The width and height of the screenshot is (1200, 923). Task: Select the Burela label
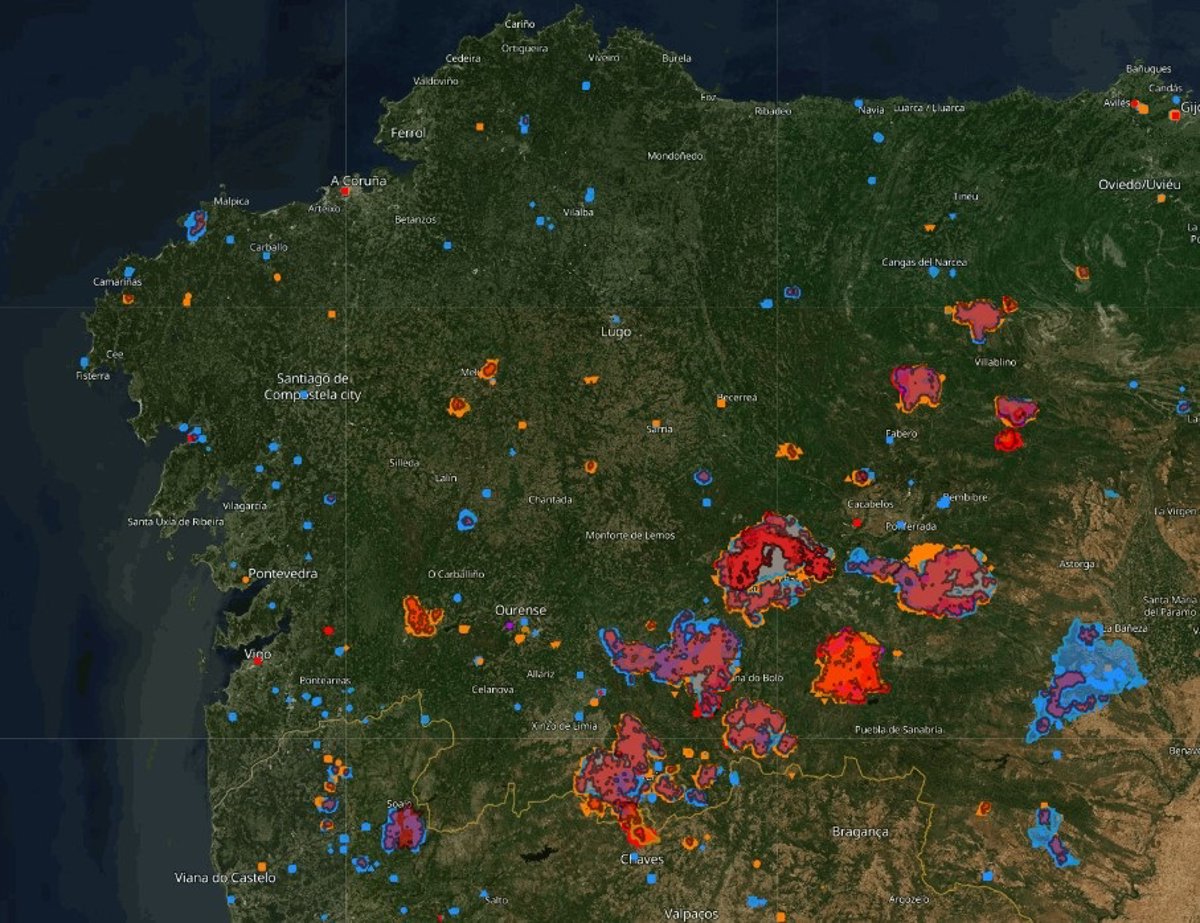[x=677, y=58]
